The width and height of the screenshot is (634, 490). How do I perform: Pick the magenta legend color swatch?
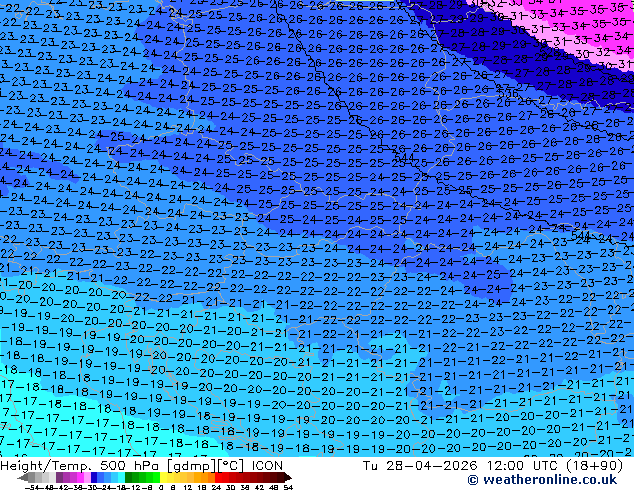[80, 478]
